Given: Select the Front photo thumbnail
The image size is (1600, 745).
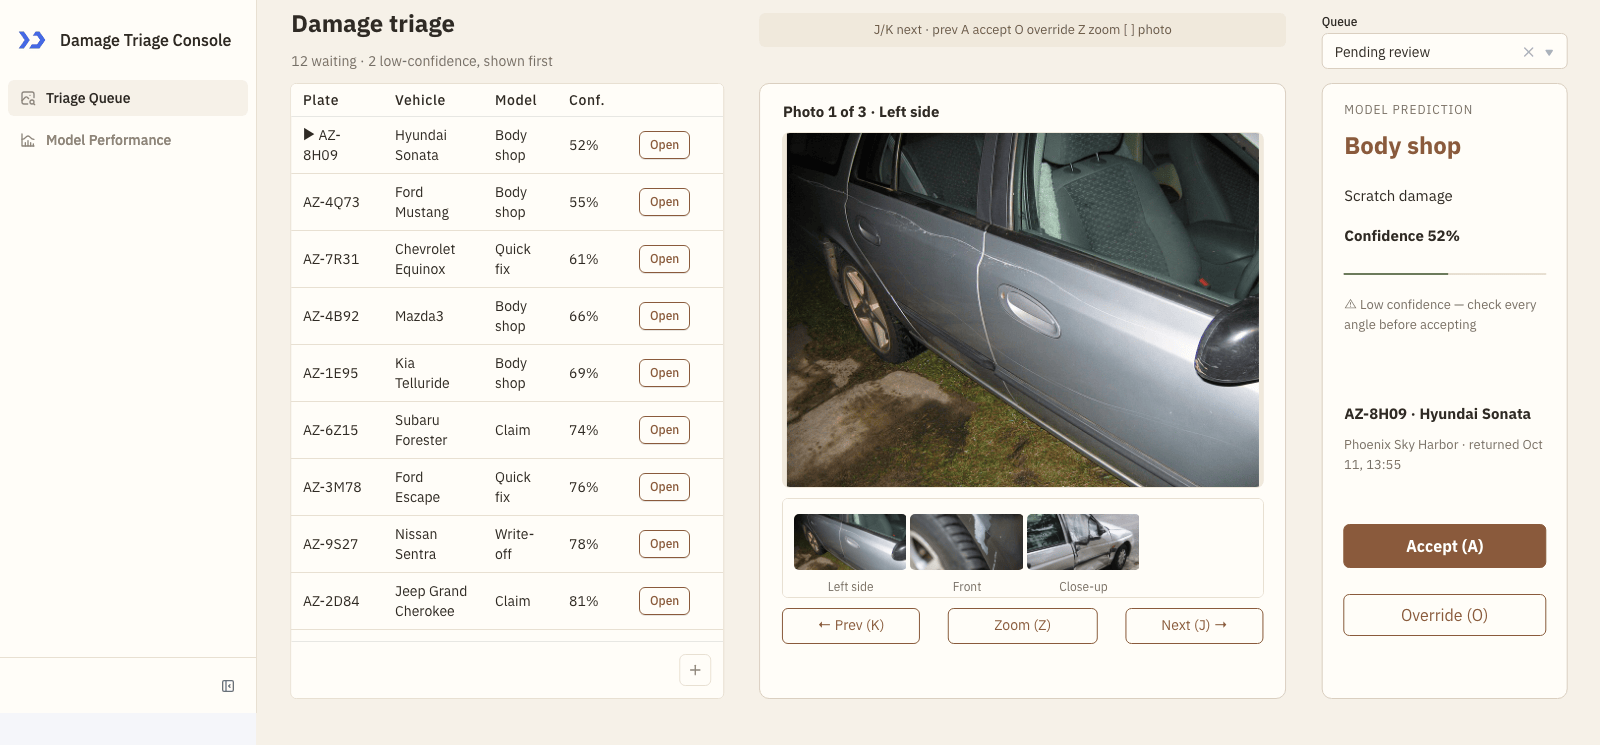Looking at the screenshot, I should point(966,542).
